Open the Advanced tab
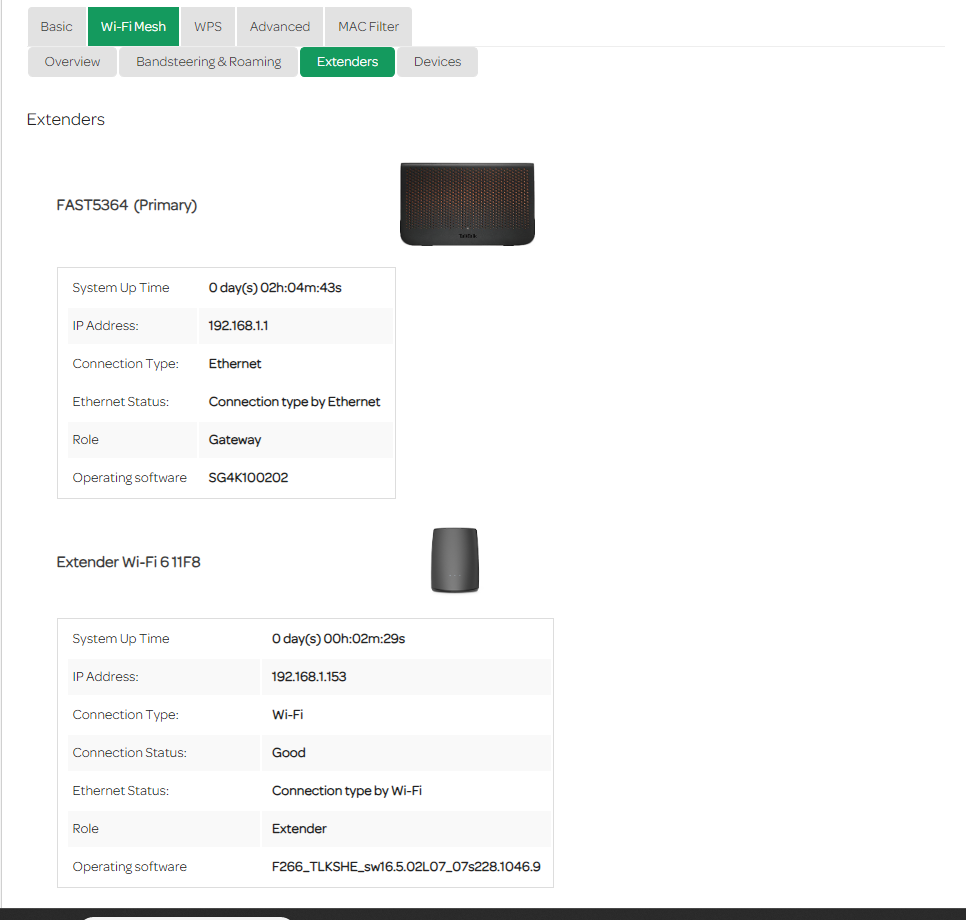The image size is (966, 920). click(x=279, y=26)
